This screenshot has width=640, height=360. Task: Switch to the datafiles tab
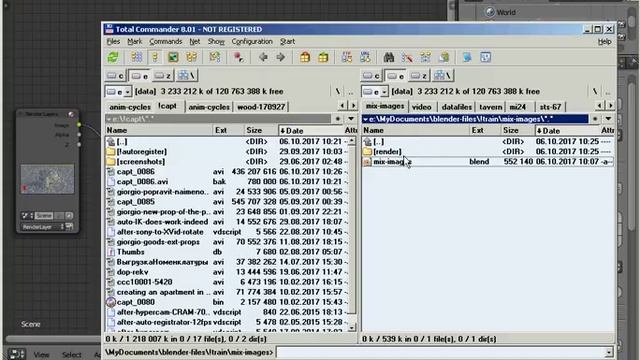457,107
